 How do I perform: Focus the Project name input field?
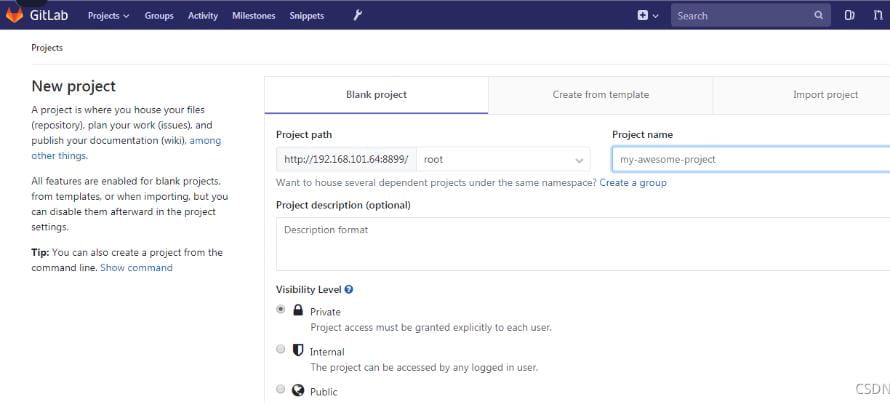coord(750,159)
